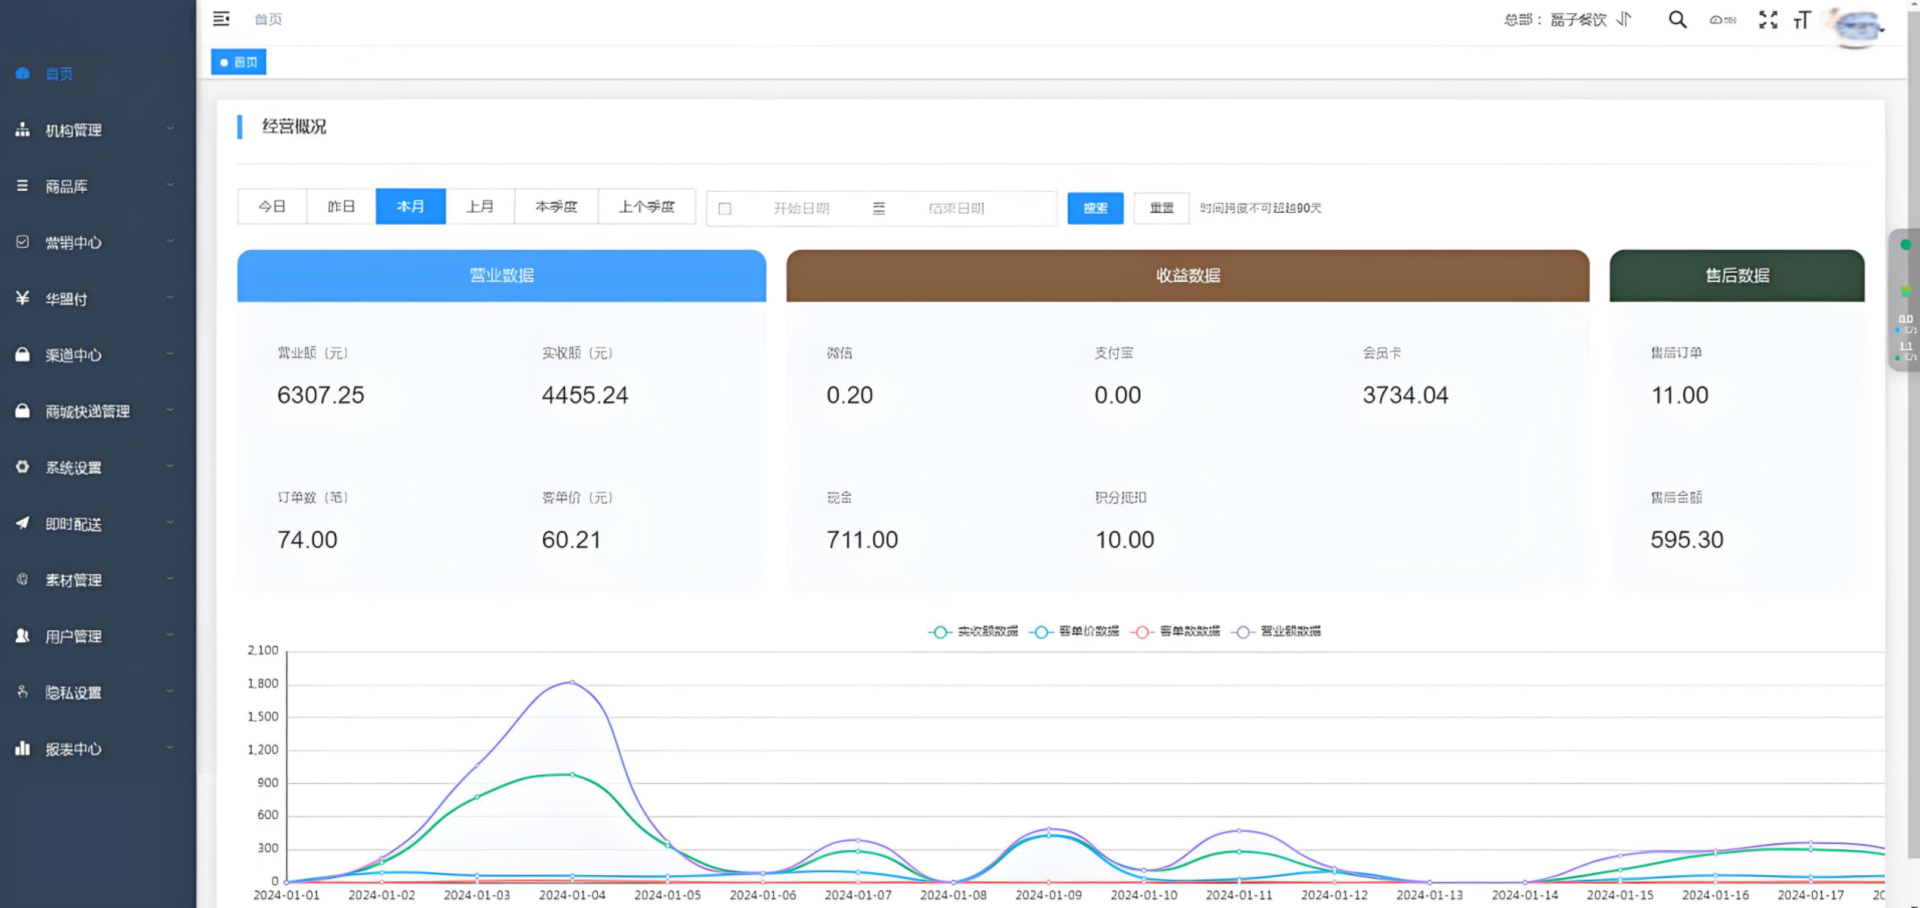Click the 重置 reset button

coord(1161,208)
